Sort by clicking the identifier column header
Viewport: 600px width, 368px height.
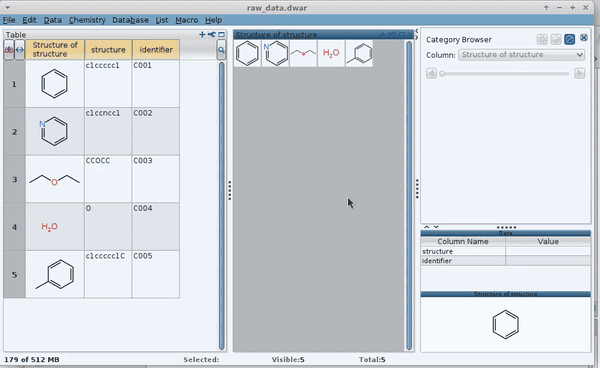click(156, 50)
